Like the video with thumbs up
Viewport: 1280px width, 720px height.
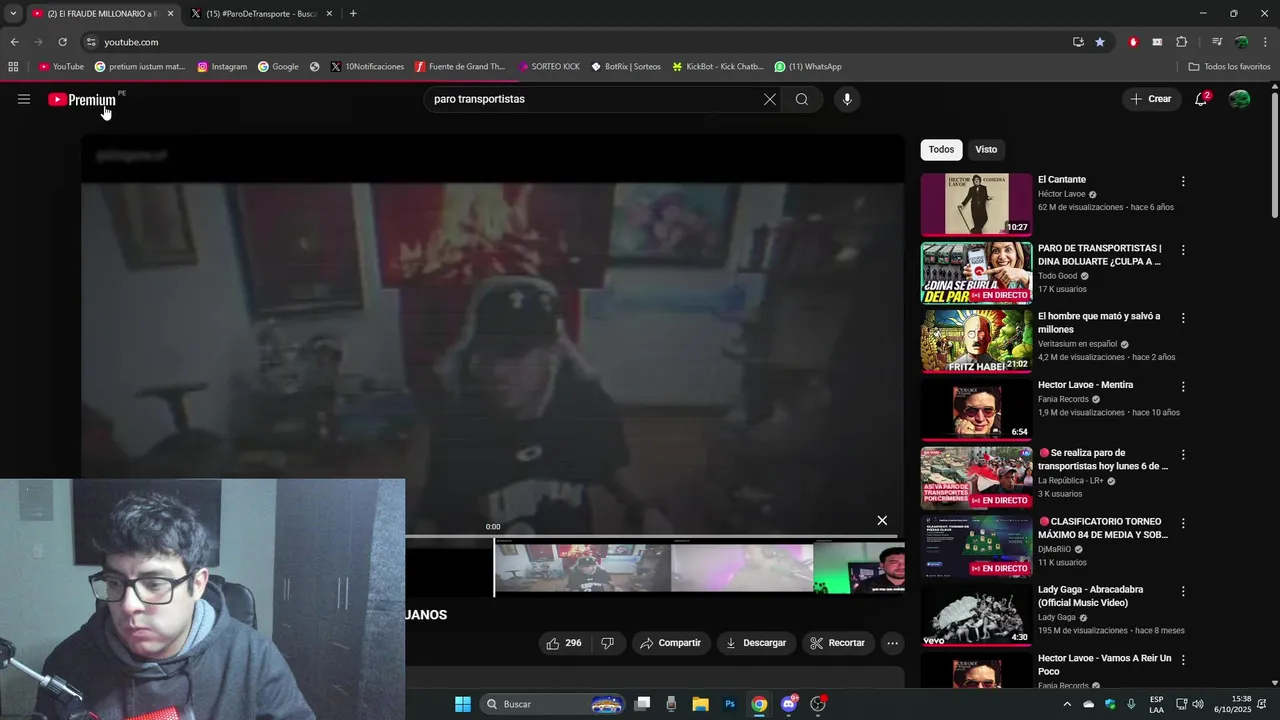563,643
